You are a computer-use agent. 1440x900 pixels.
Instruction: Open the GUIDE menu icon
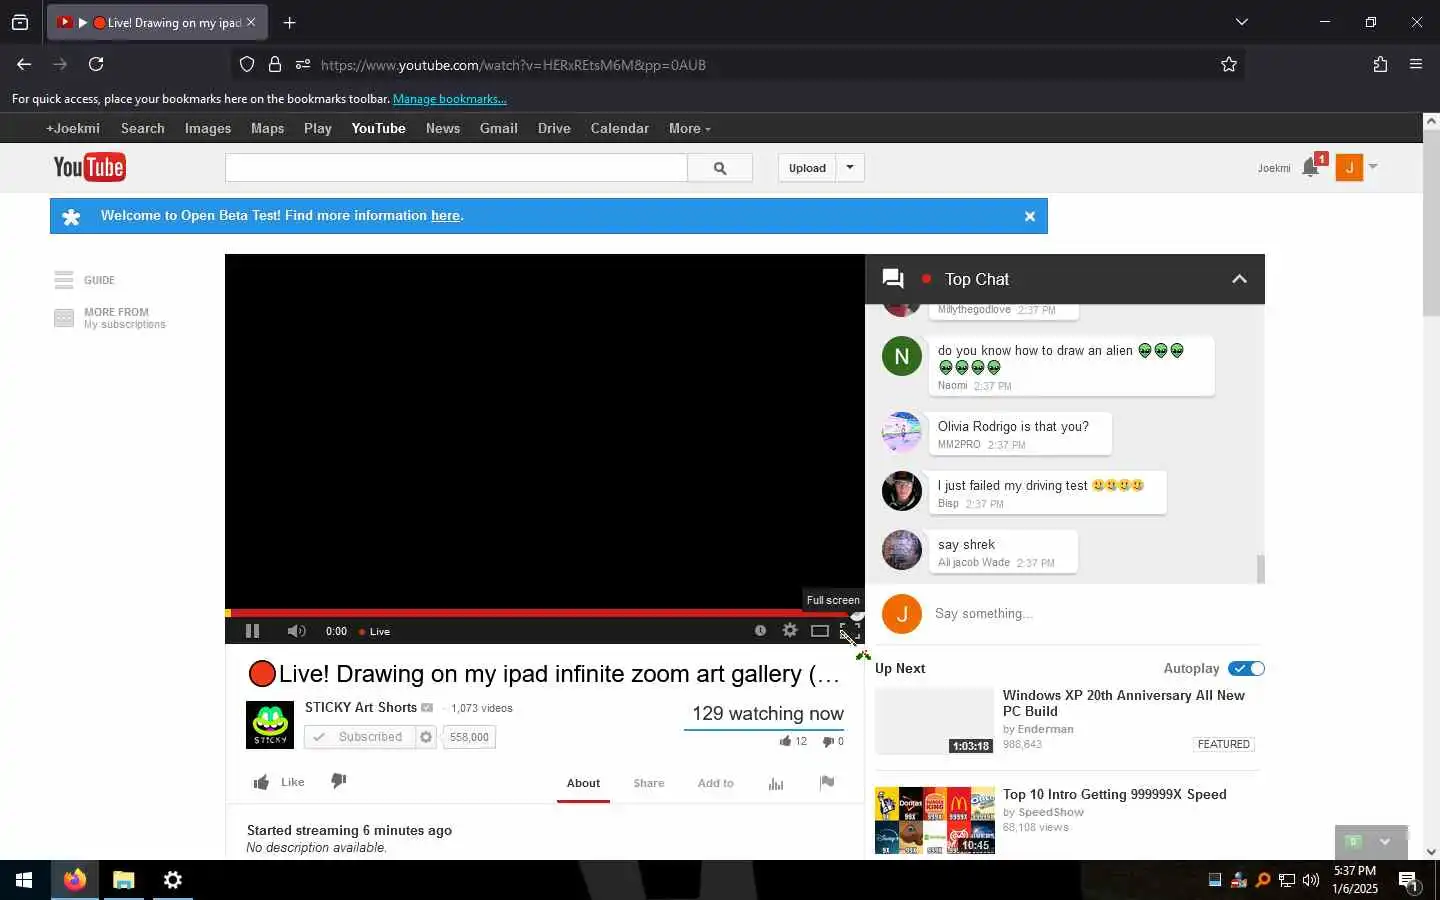pos(64,280)
